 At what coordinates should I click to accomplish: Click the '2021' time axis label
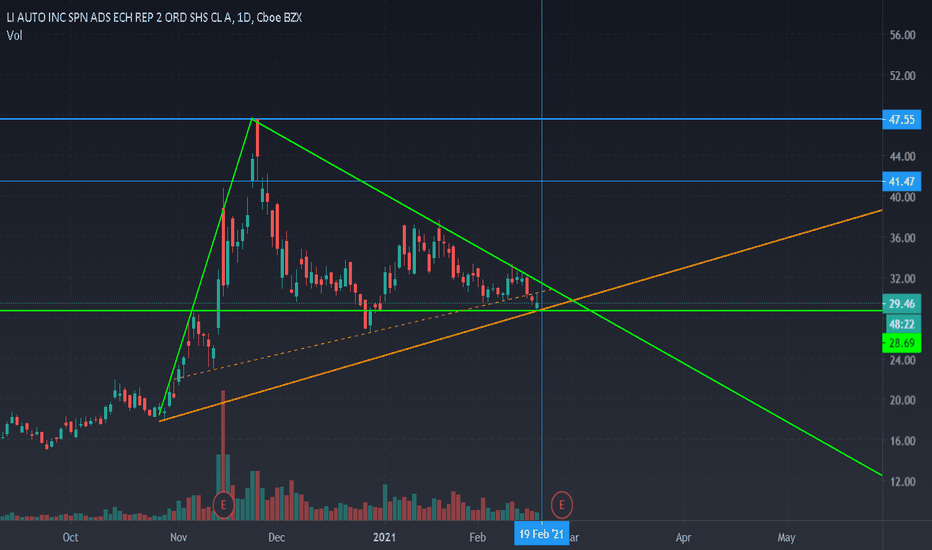pos(384,538)
